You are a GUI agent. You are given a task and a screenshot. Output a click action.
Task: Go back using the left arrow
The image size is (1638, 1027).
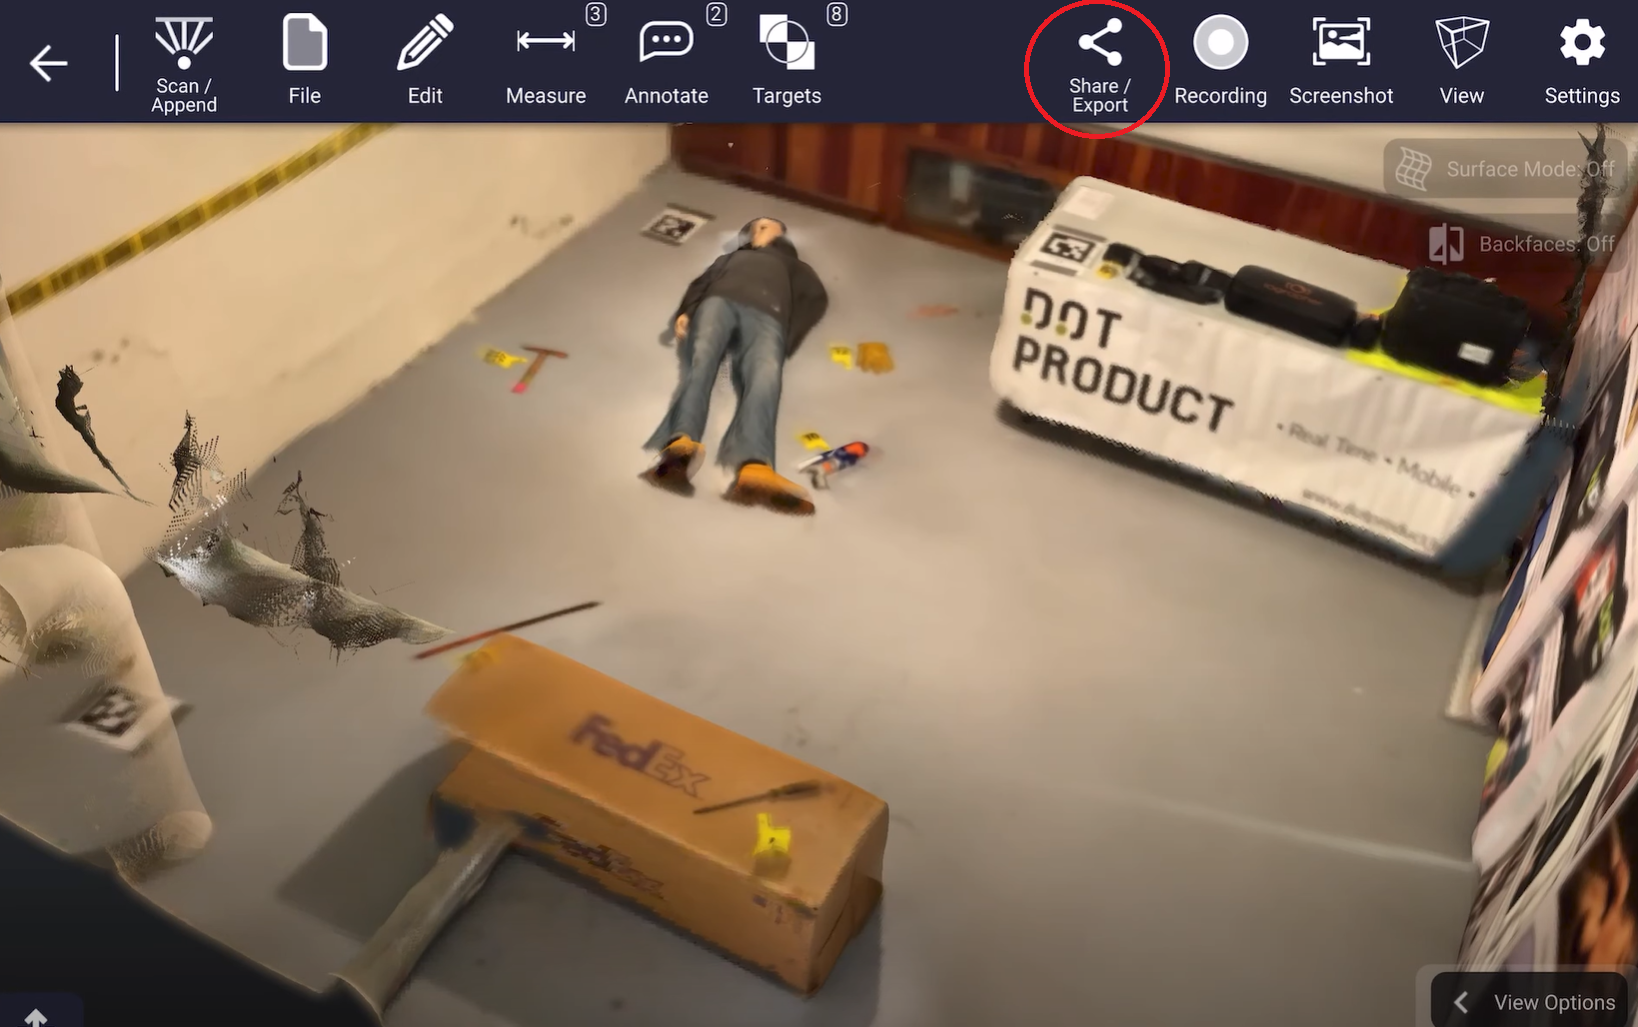pos(47,63)
